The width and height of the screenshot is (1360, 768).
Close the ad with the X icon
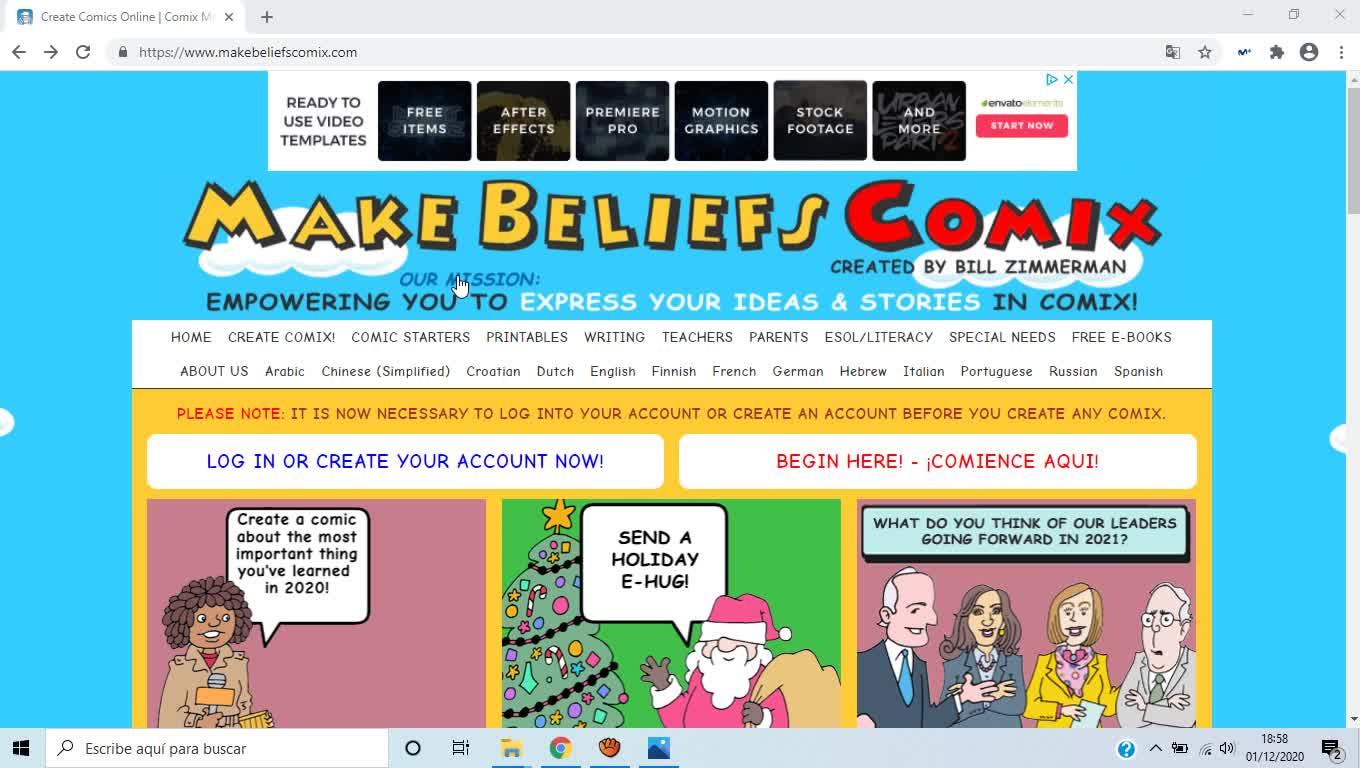[1068, 79]
